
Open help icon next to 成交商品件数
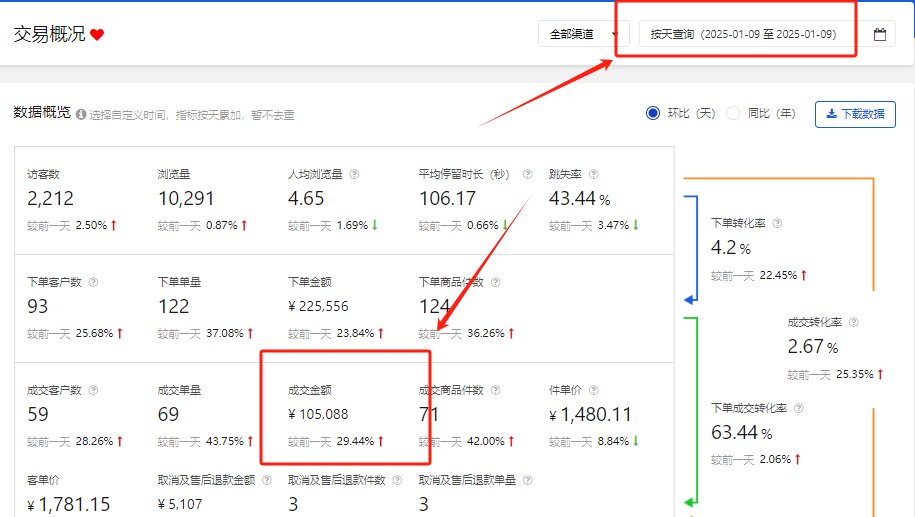click(495, 390)
